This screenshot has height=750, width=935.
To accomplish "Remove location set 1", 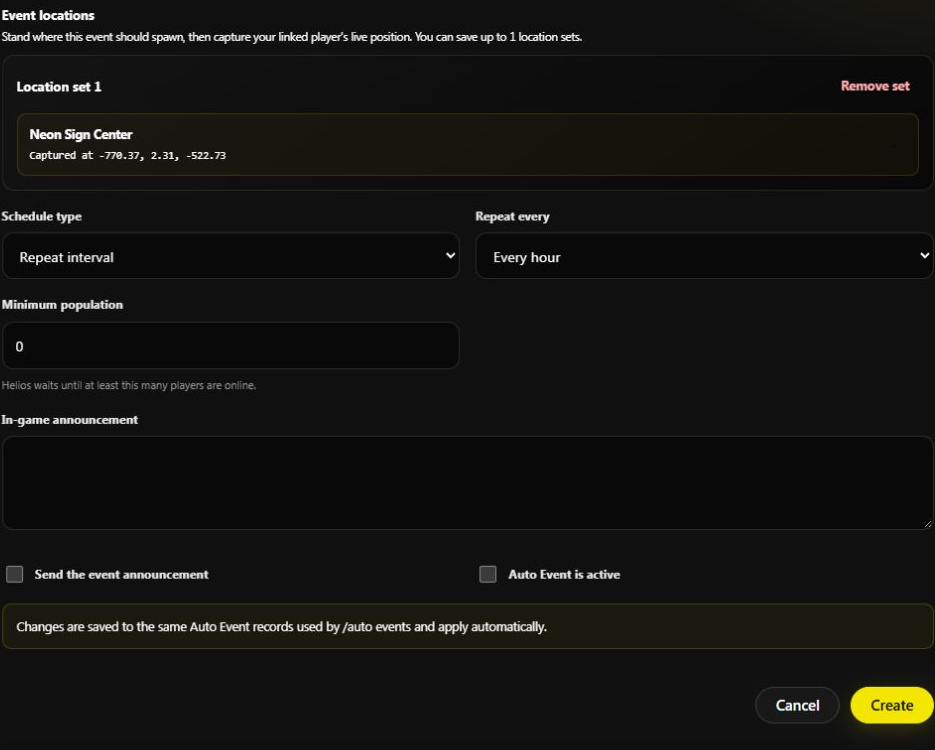I will (875, 86).
